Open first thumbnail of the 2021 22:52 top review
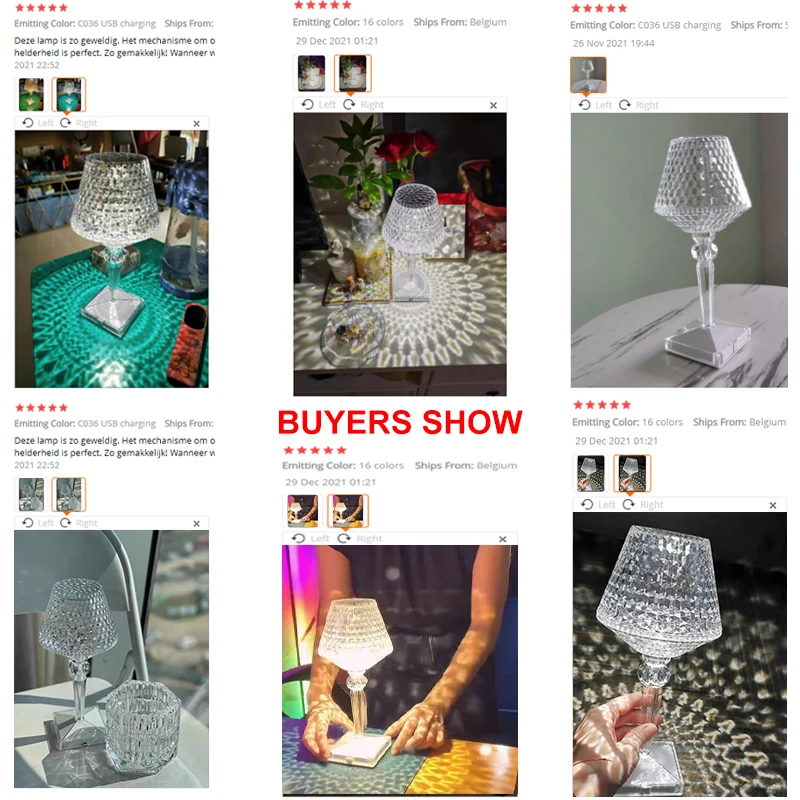Viewport: 800px width, 800px height. [31, 94]
